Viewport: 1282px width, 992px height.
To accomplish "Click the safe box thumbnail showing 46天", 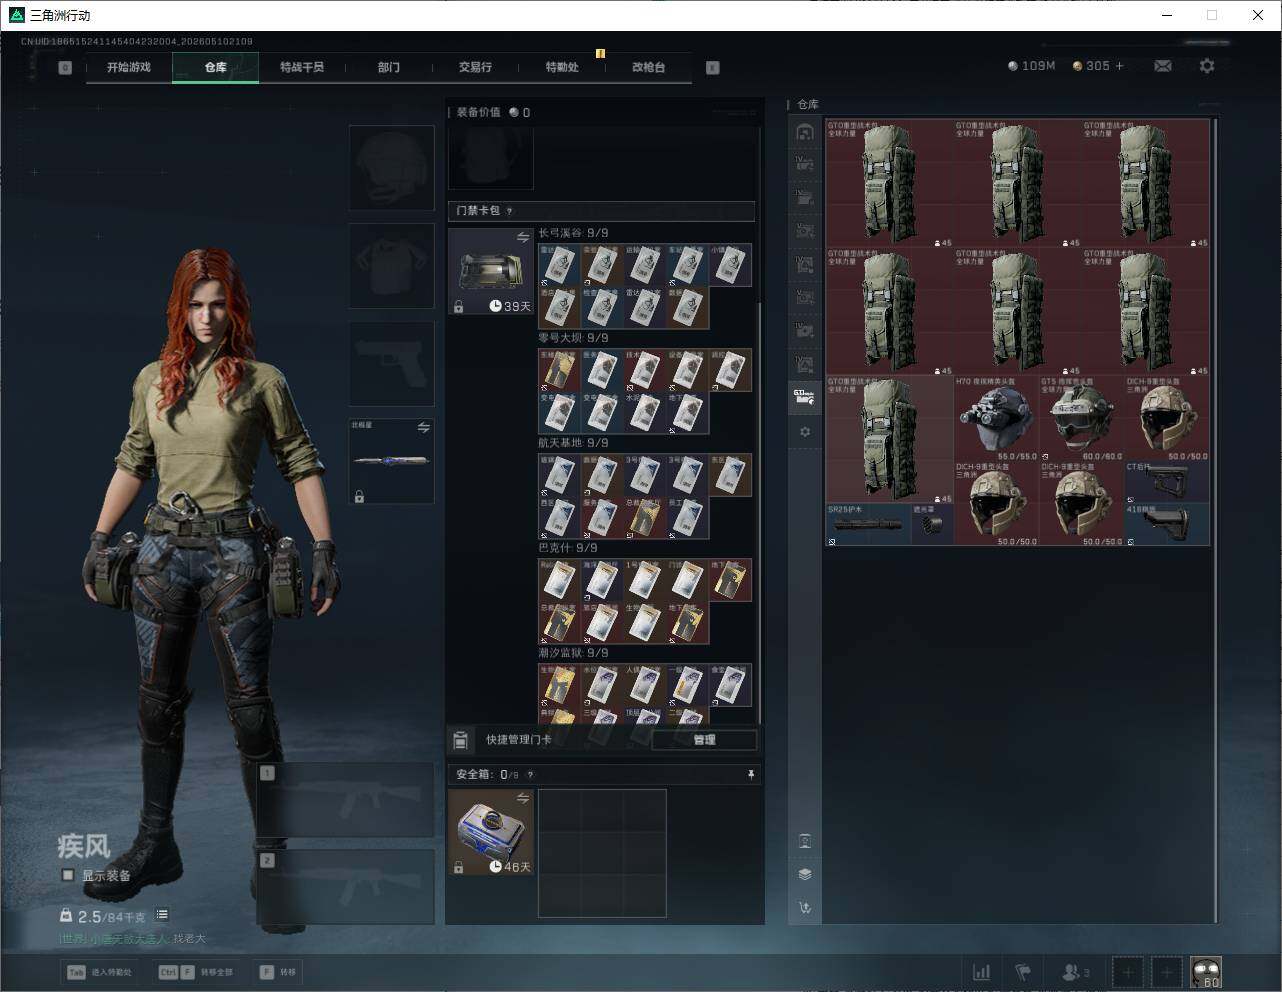I will pos(491,832).
